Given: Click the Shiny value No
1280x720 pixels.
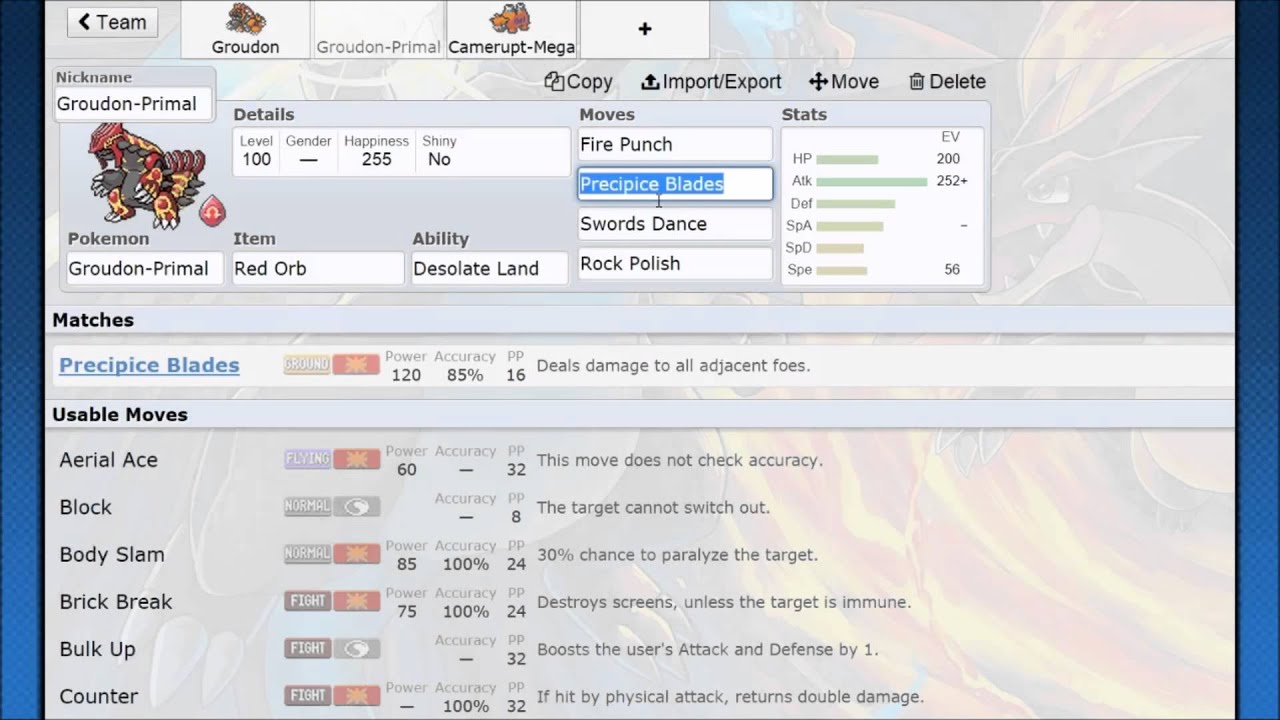Looking at the screenshot, I should [x=439, y=160].
